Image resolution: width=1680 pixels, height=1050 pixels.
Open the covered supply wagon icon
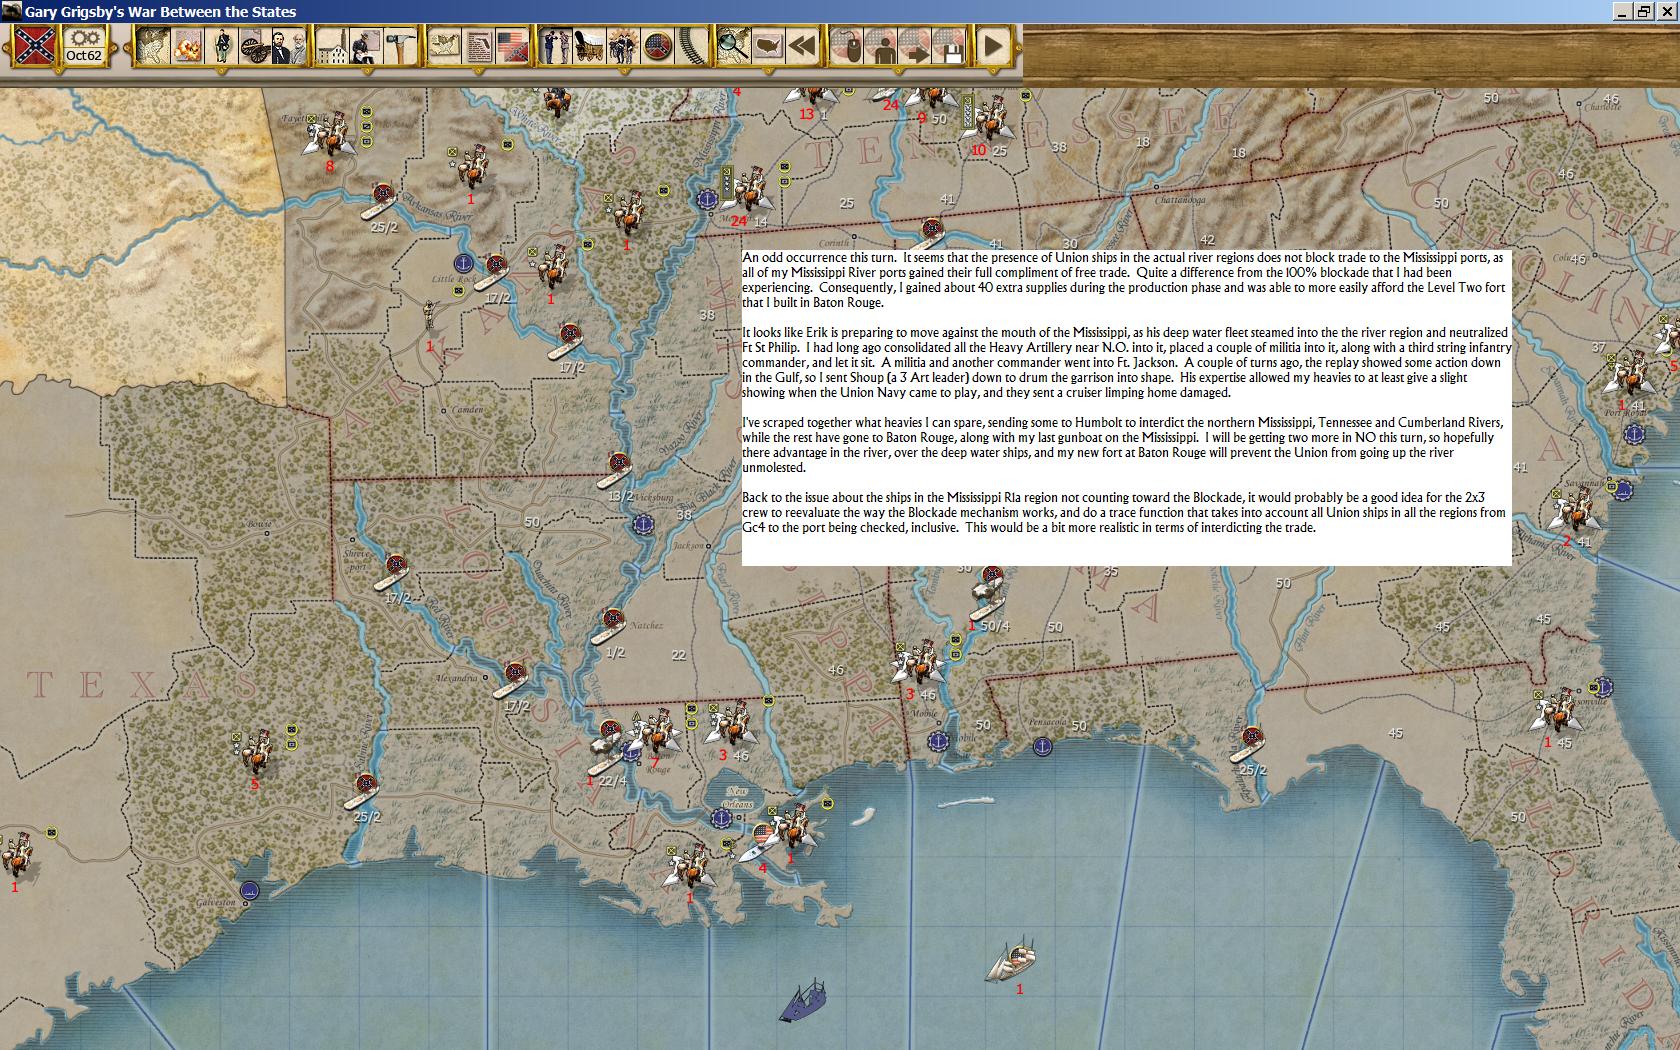click(x=589, y=46)
